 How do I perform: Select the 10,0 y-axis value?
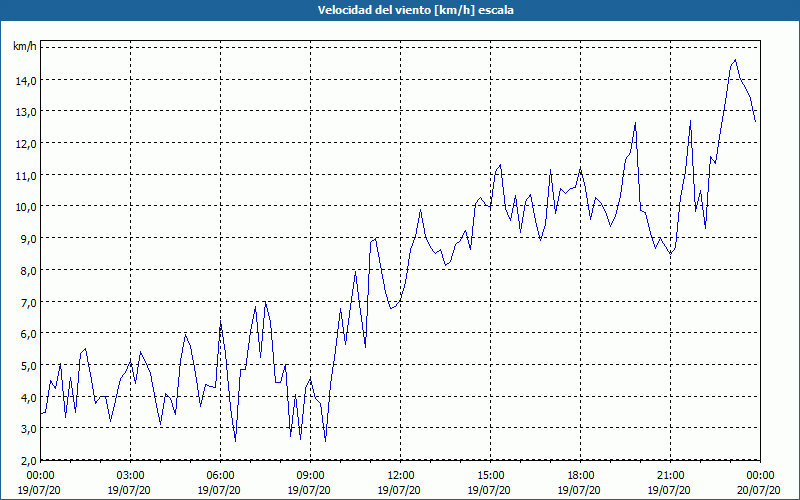click(x=27, y=207)
